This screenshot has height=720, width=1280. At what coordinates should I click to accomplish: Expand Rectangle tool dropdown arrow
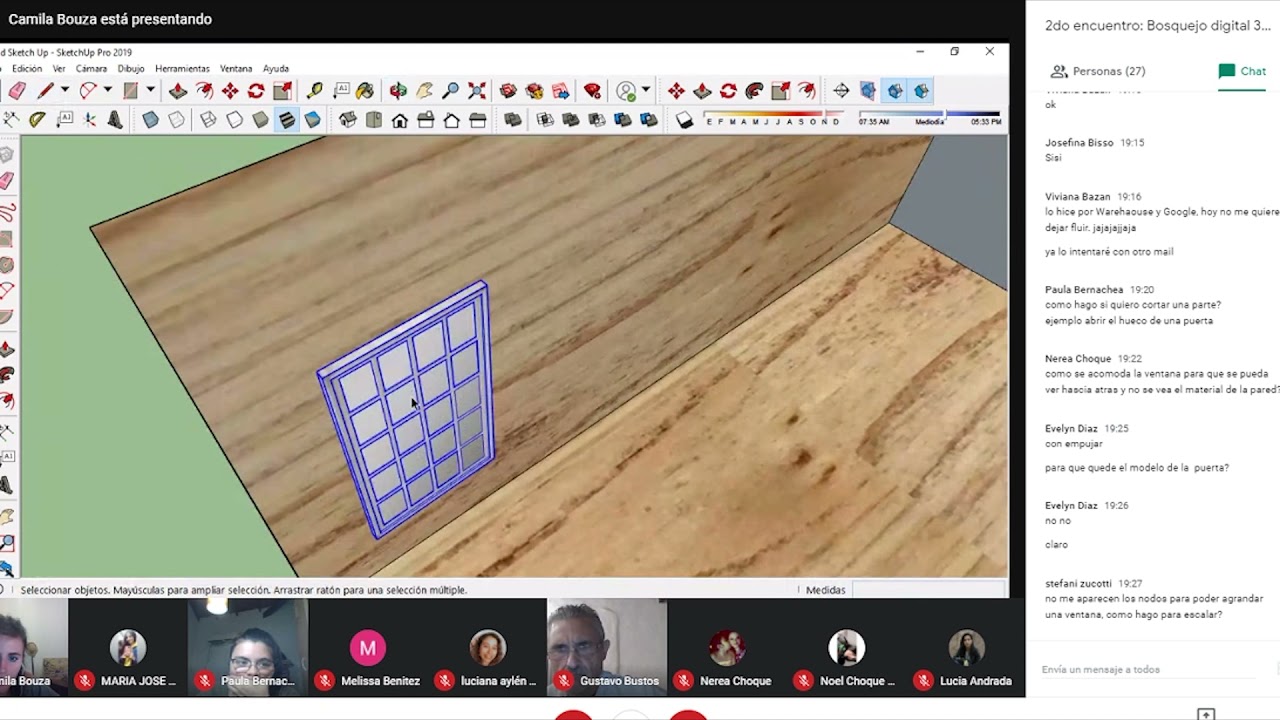(x=149, y=91)
